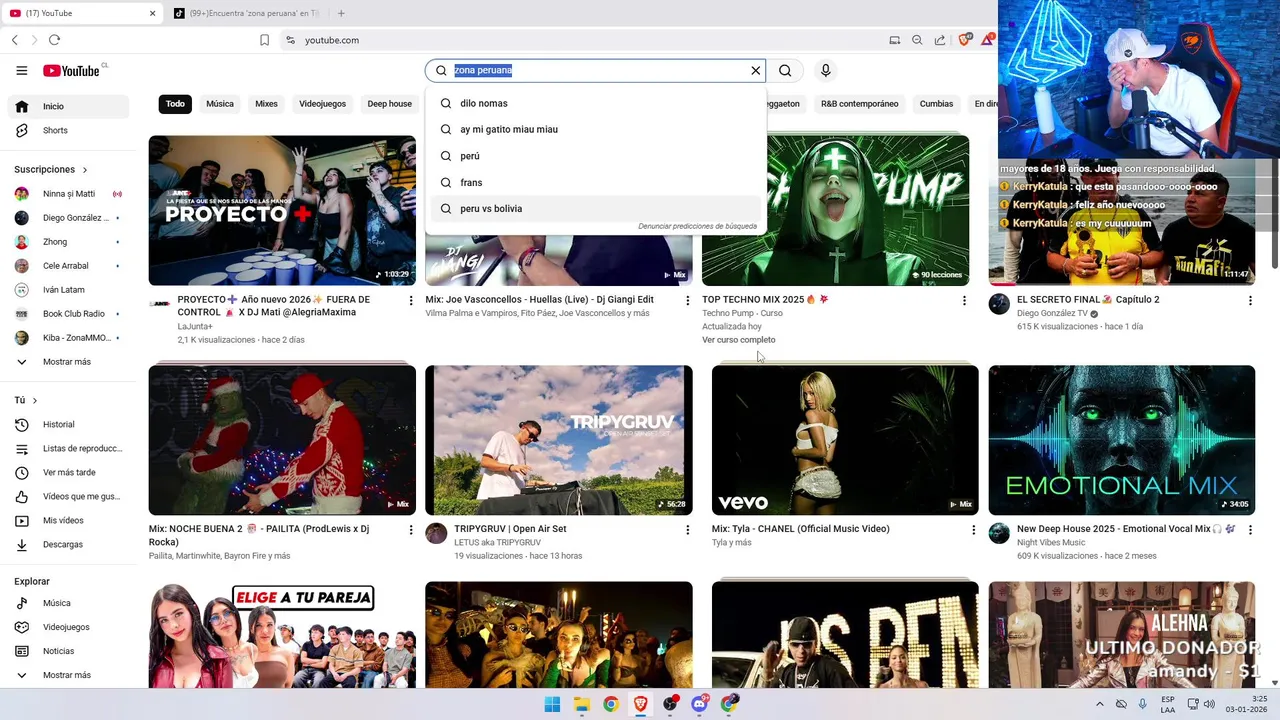
Task: Open Vídeos que me gustan
Action: [x=68, y=496]
